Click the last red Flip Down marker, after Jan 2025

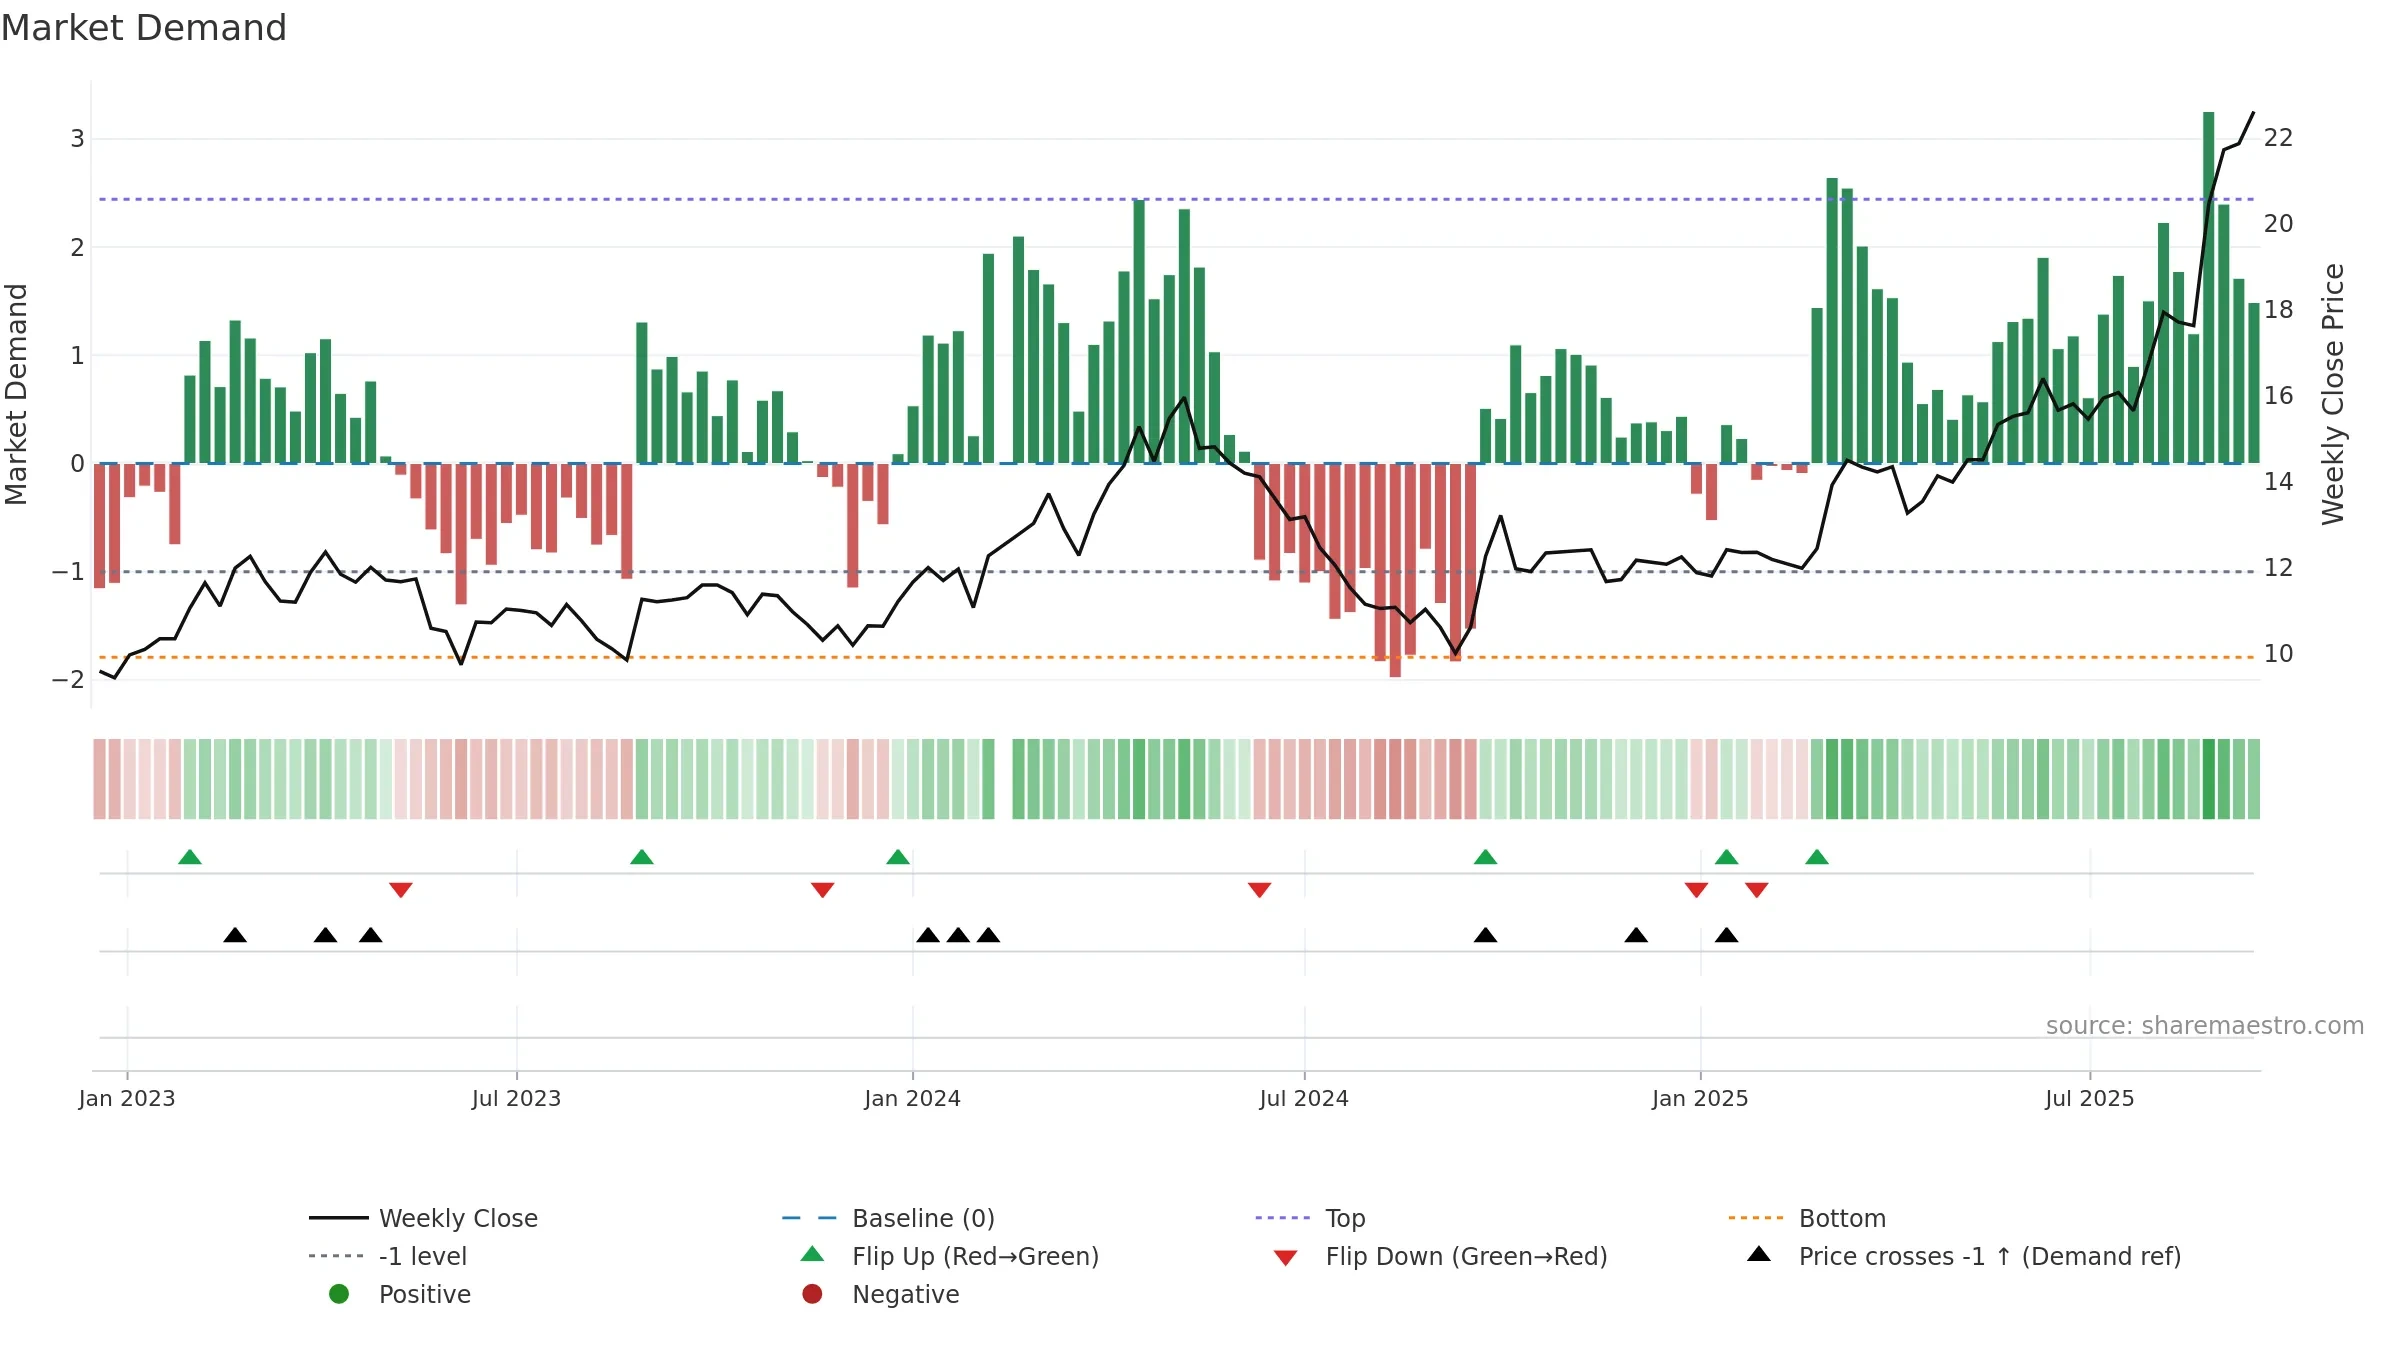pos(1757,890)
